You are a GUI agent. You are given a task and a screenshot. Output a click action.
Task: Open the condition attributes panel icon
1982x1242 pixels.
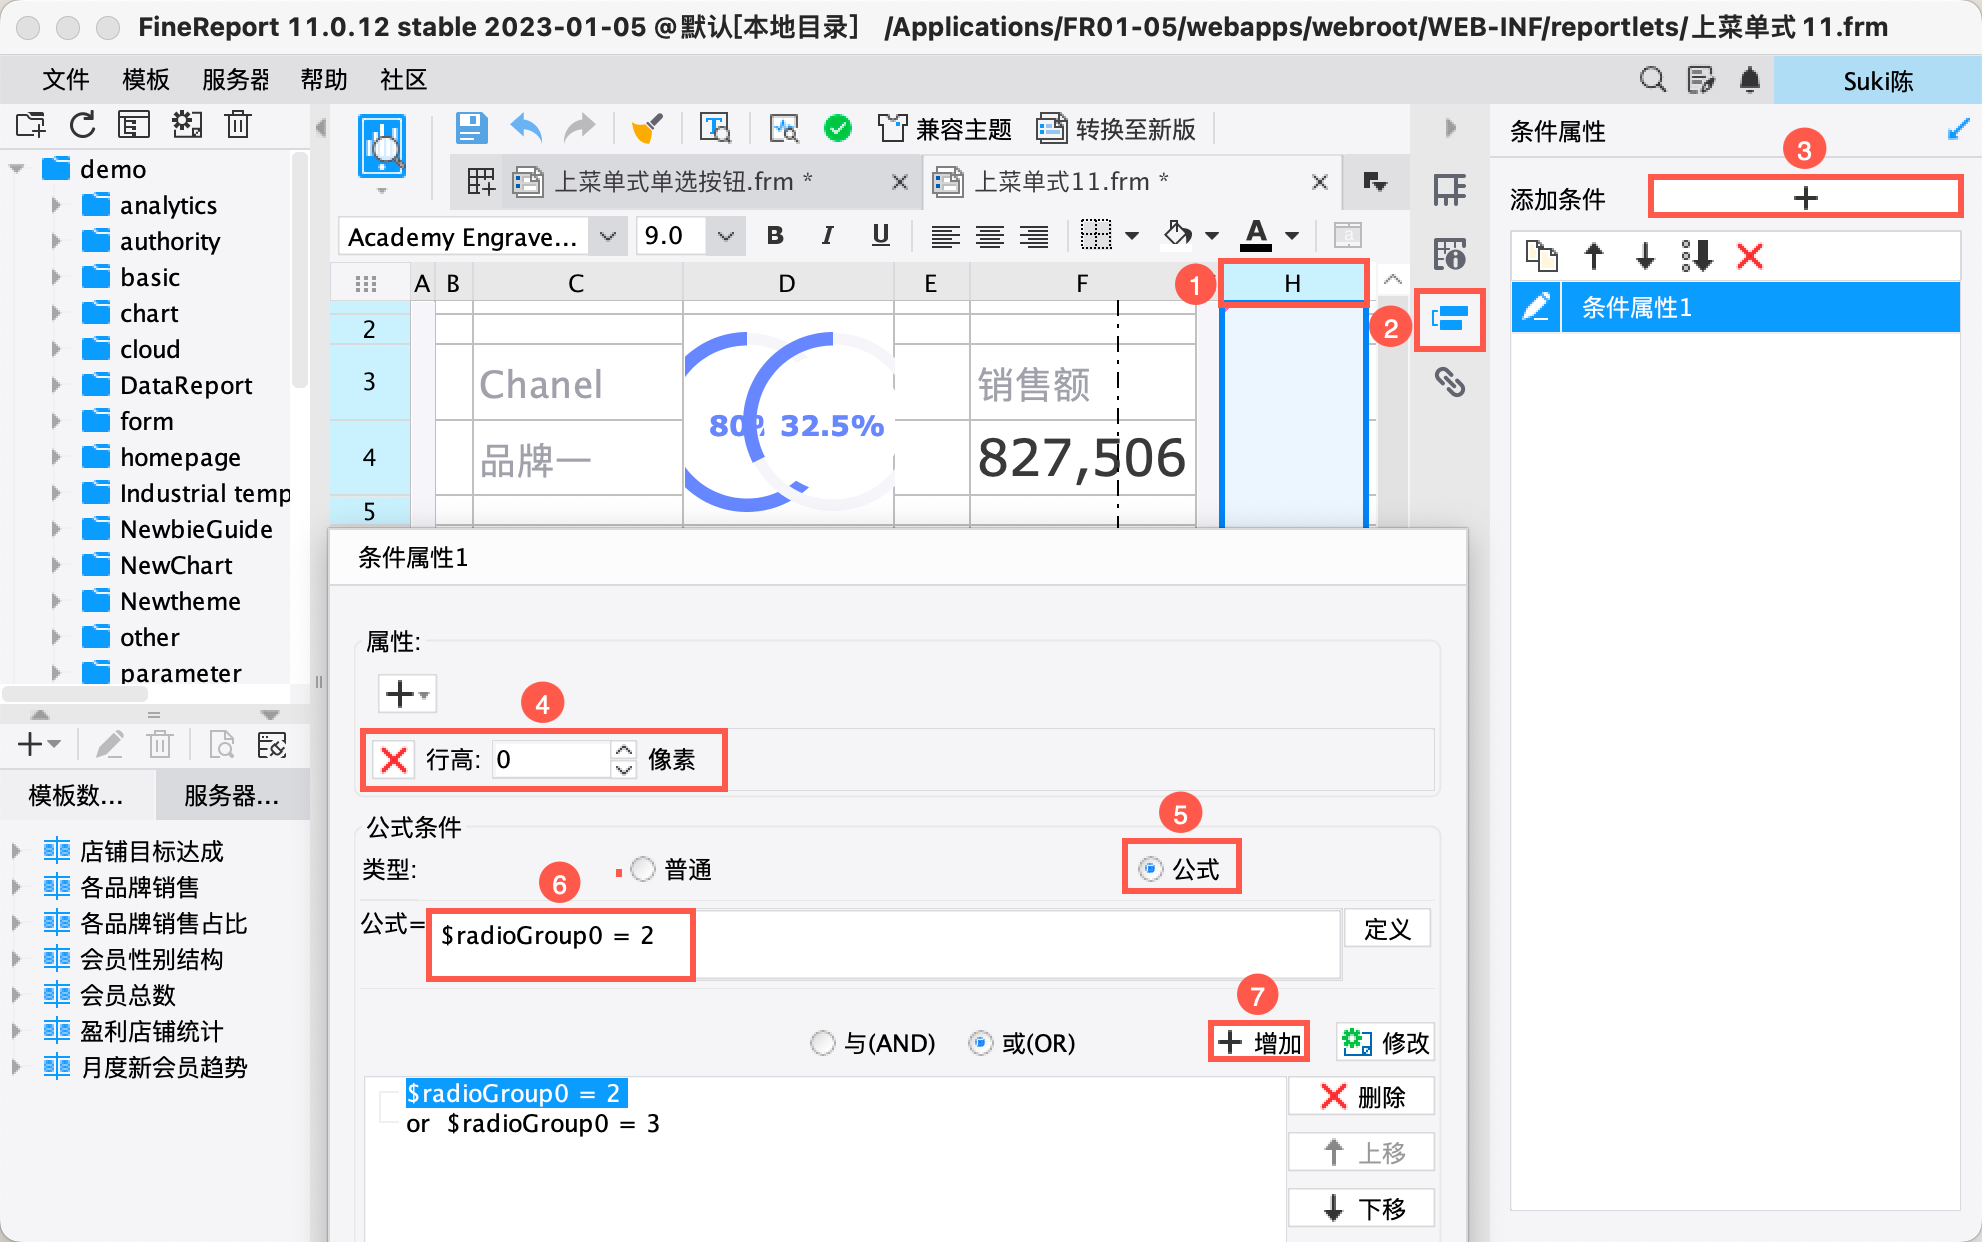tap(1449, 319)
